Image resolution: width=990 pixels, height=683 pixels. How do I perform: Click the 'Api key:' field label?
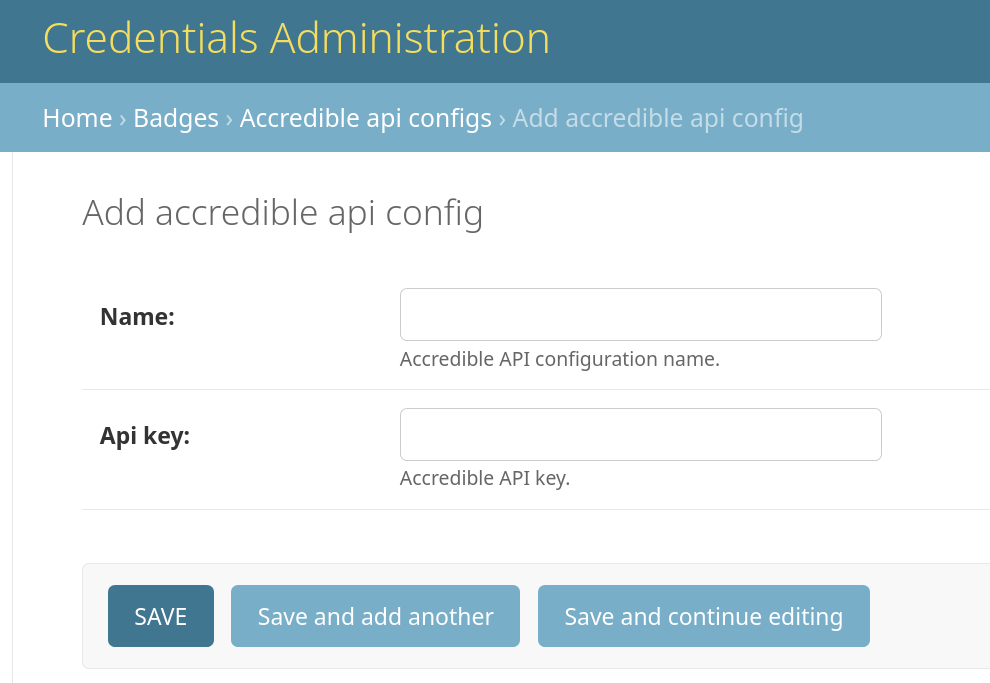point(145,436)
